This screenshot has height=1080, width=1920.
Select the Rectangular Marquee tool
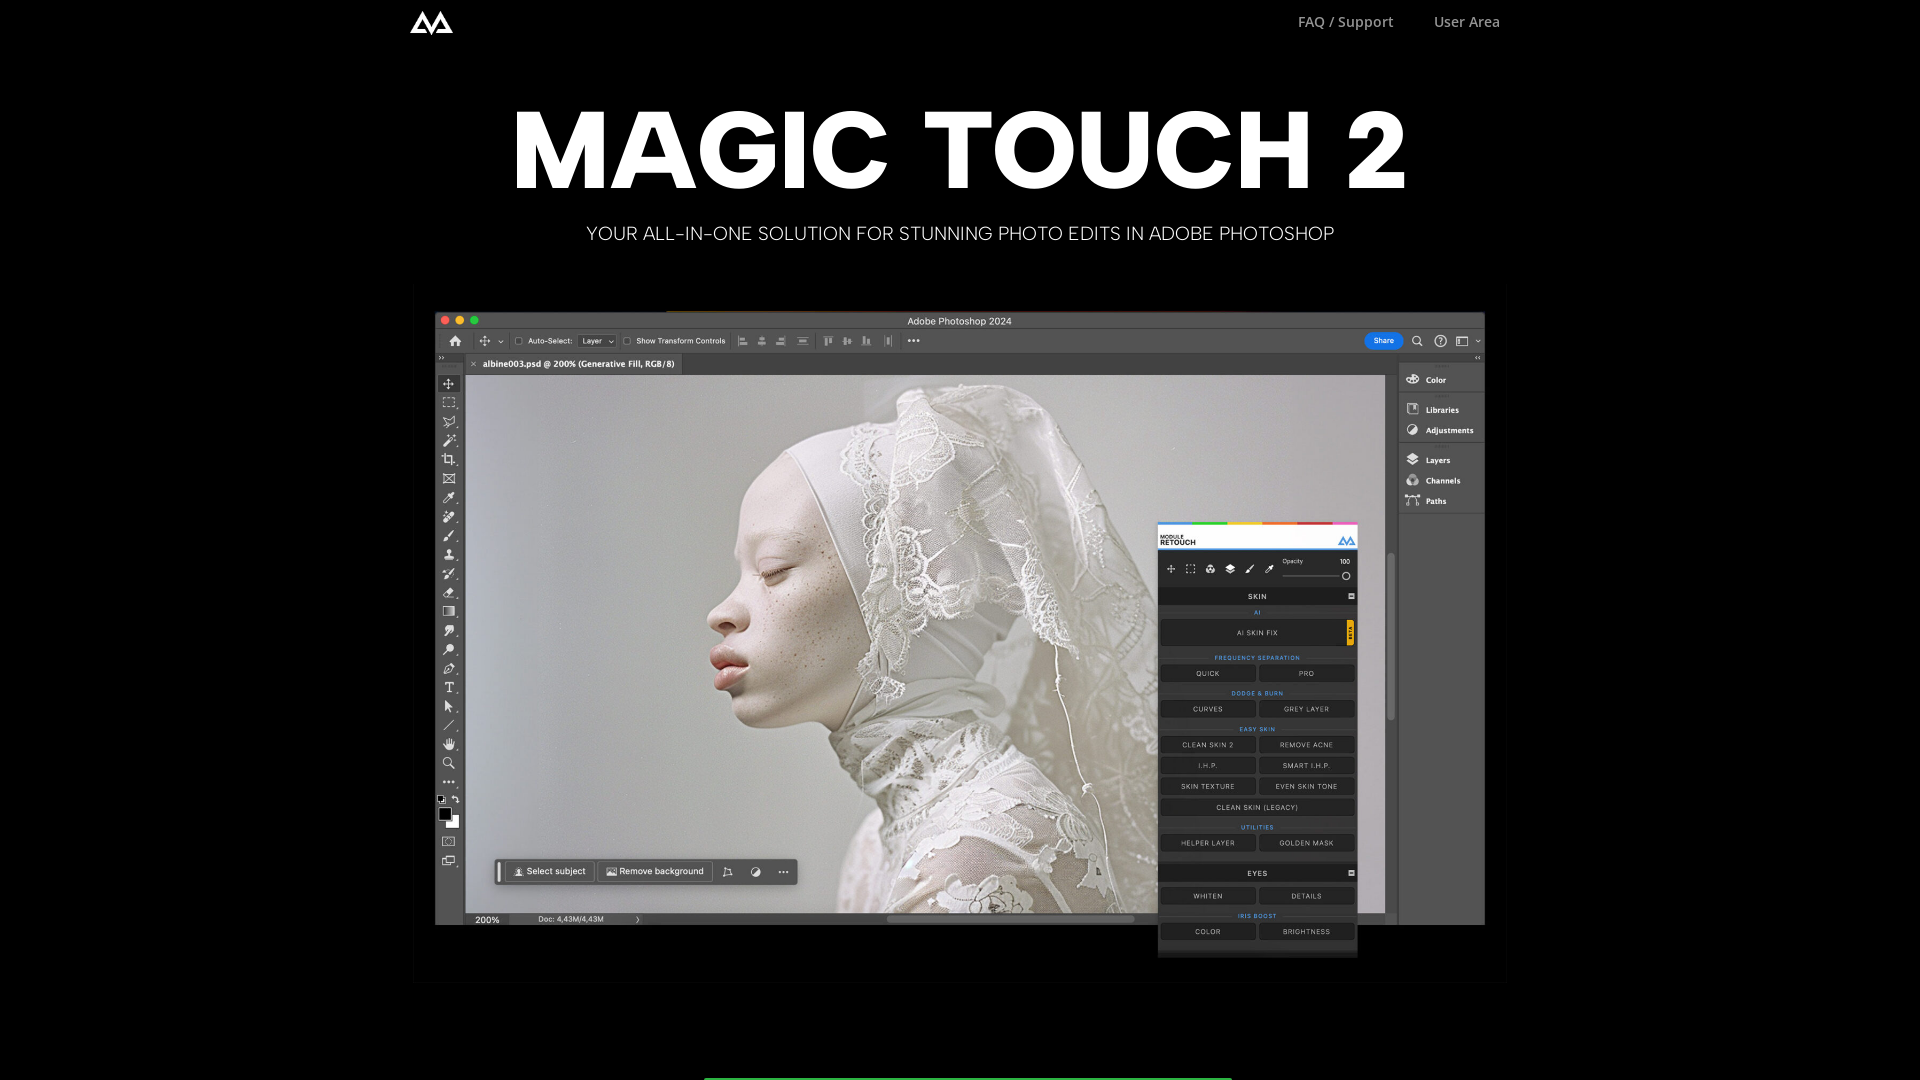tap(449, 402)
